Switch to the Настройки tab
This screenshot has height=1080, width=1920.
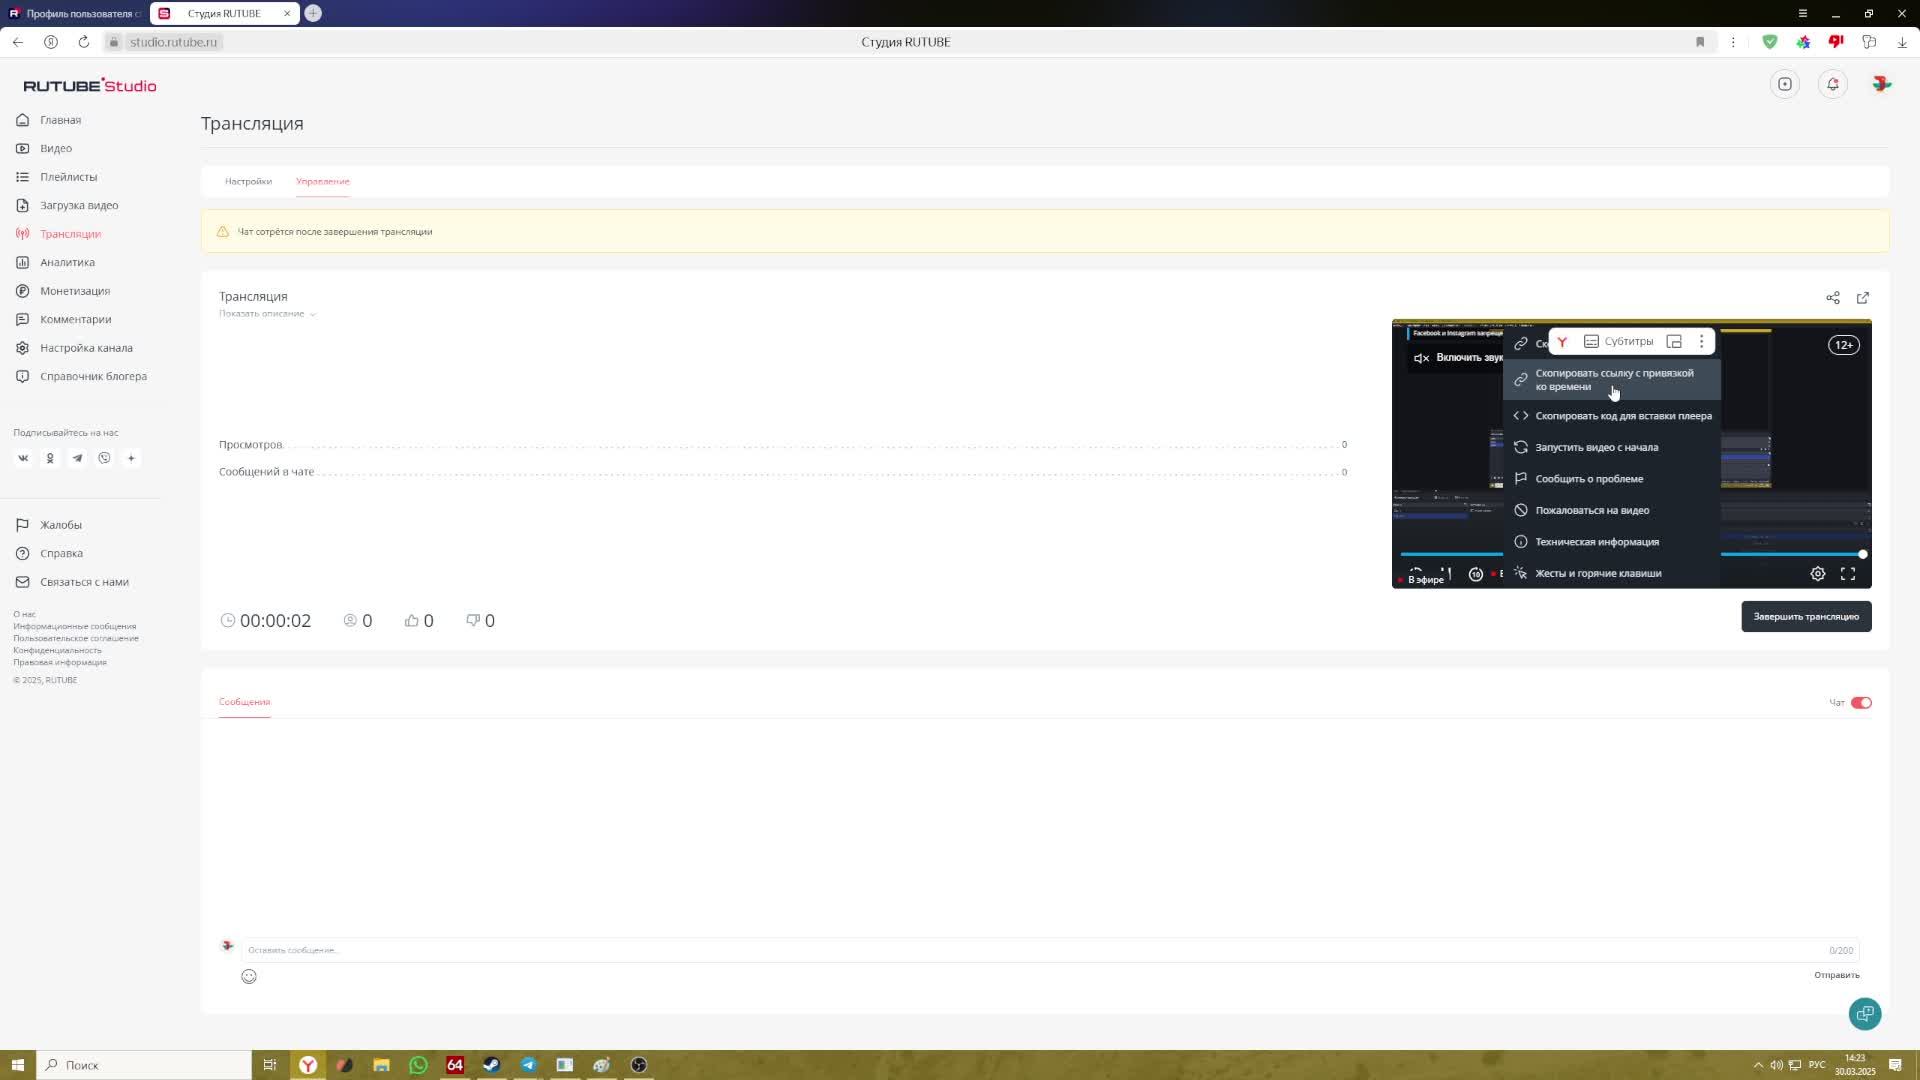[x=248, y=181]
